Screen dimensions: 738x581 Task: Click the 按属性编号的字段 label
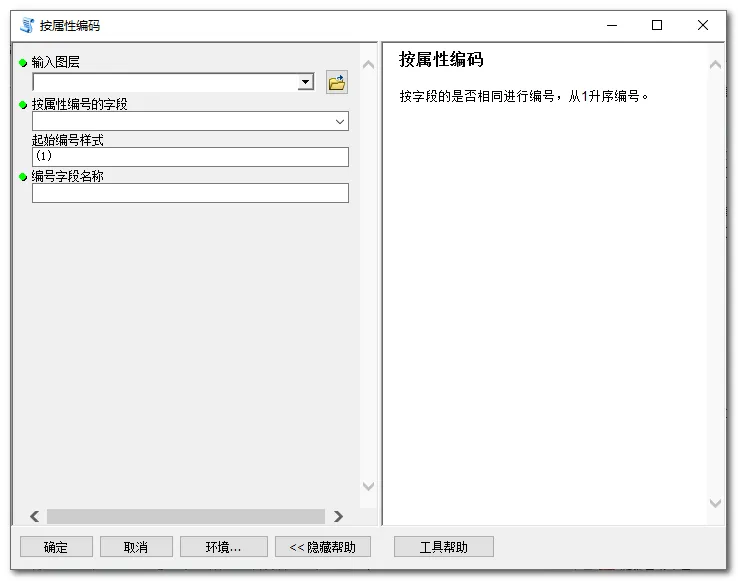click(80, 104)
